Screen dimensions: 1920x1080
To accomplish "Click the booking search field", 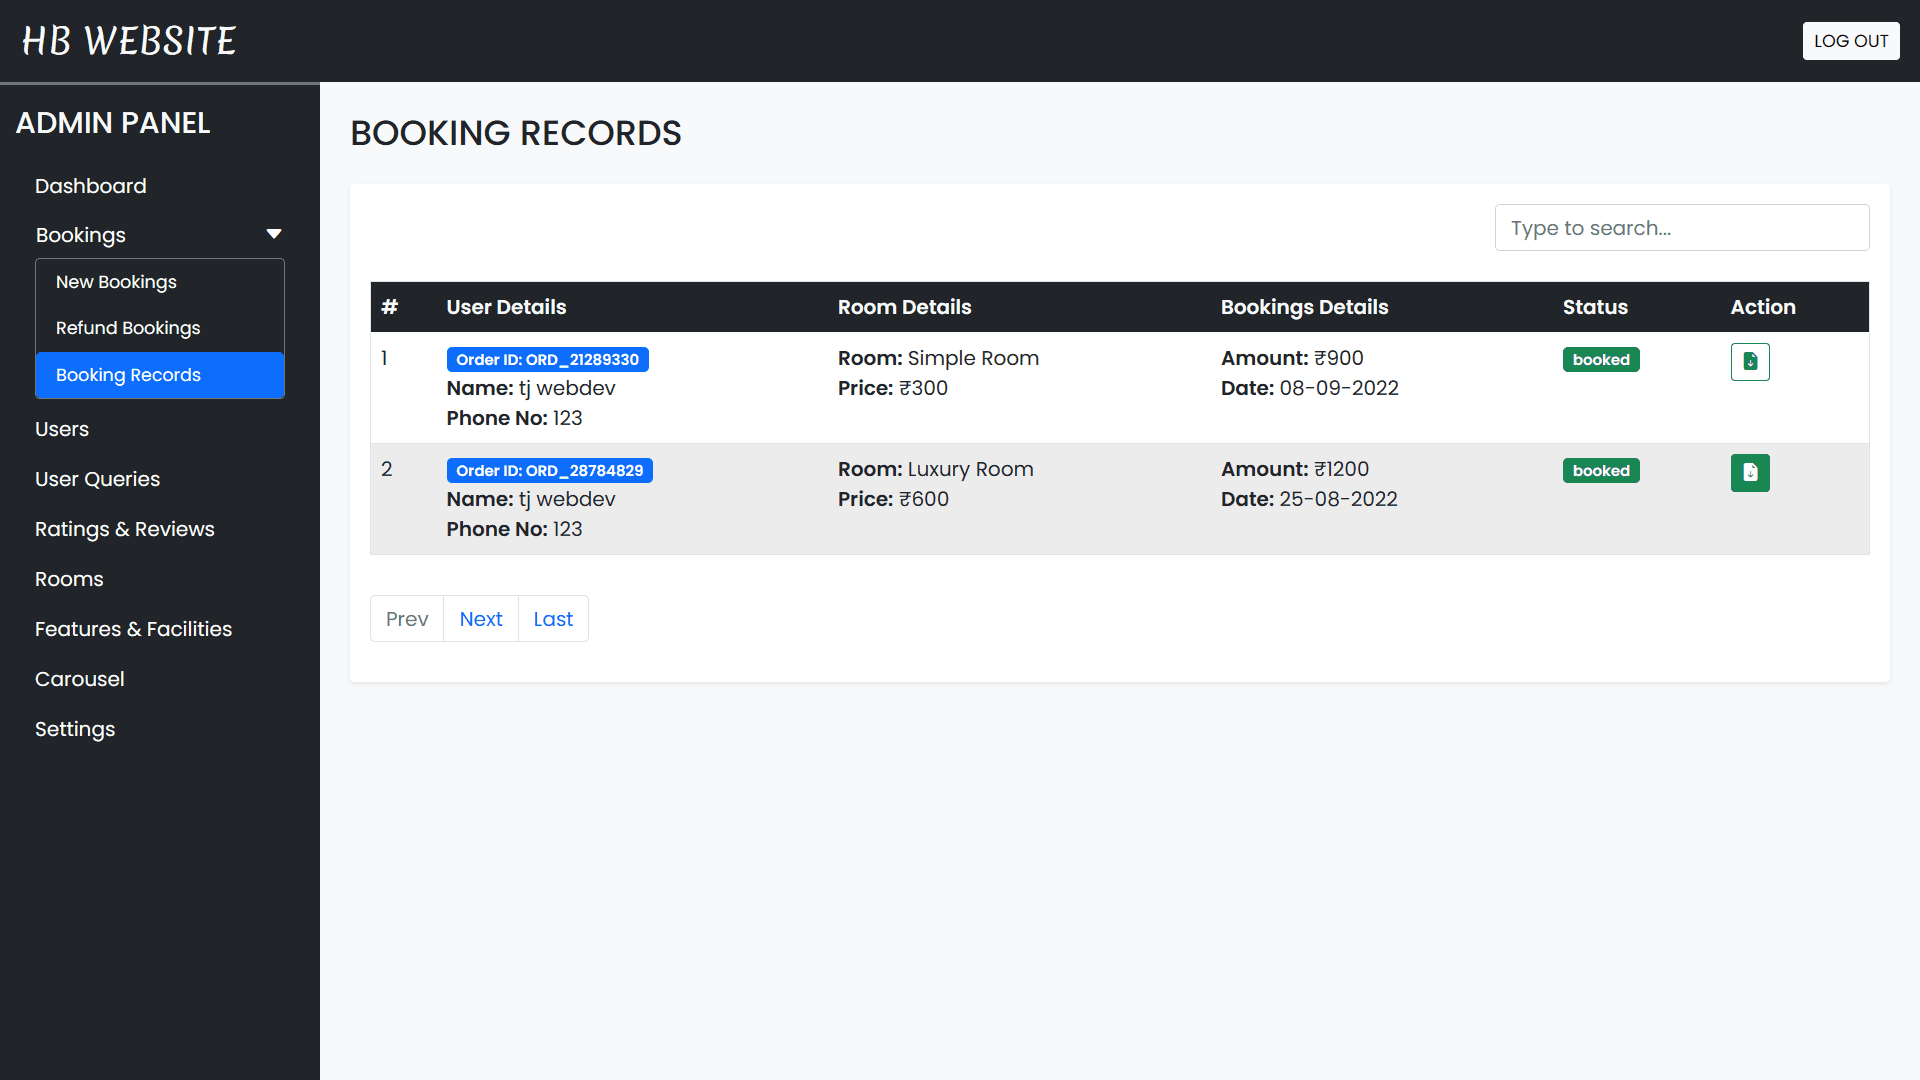I will pyautogui.click(x=1681, y=228).
